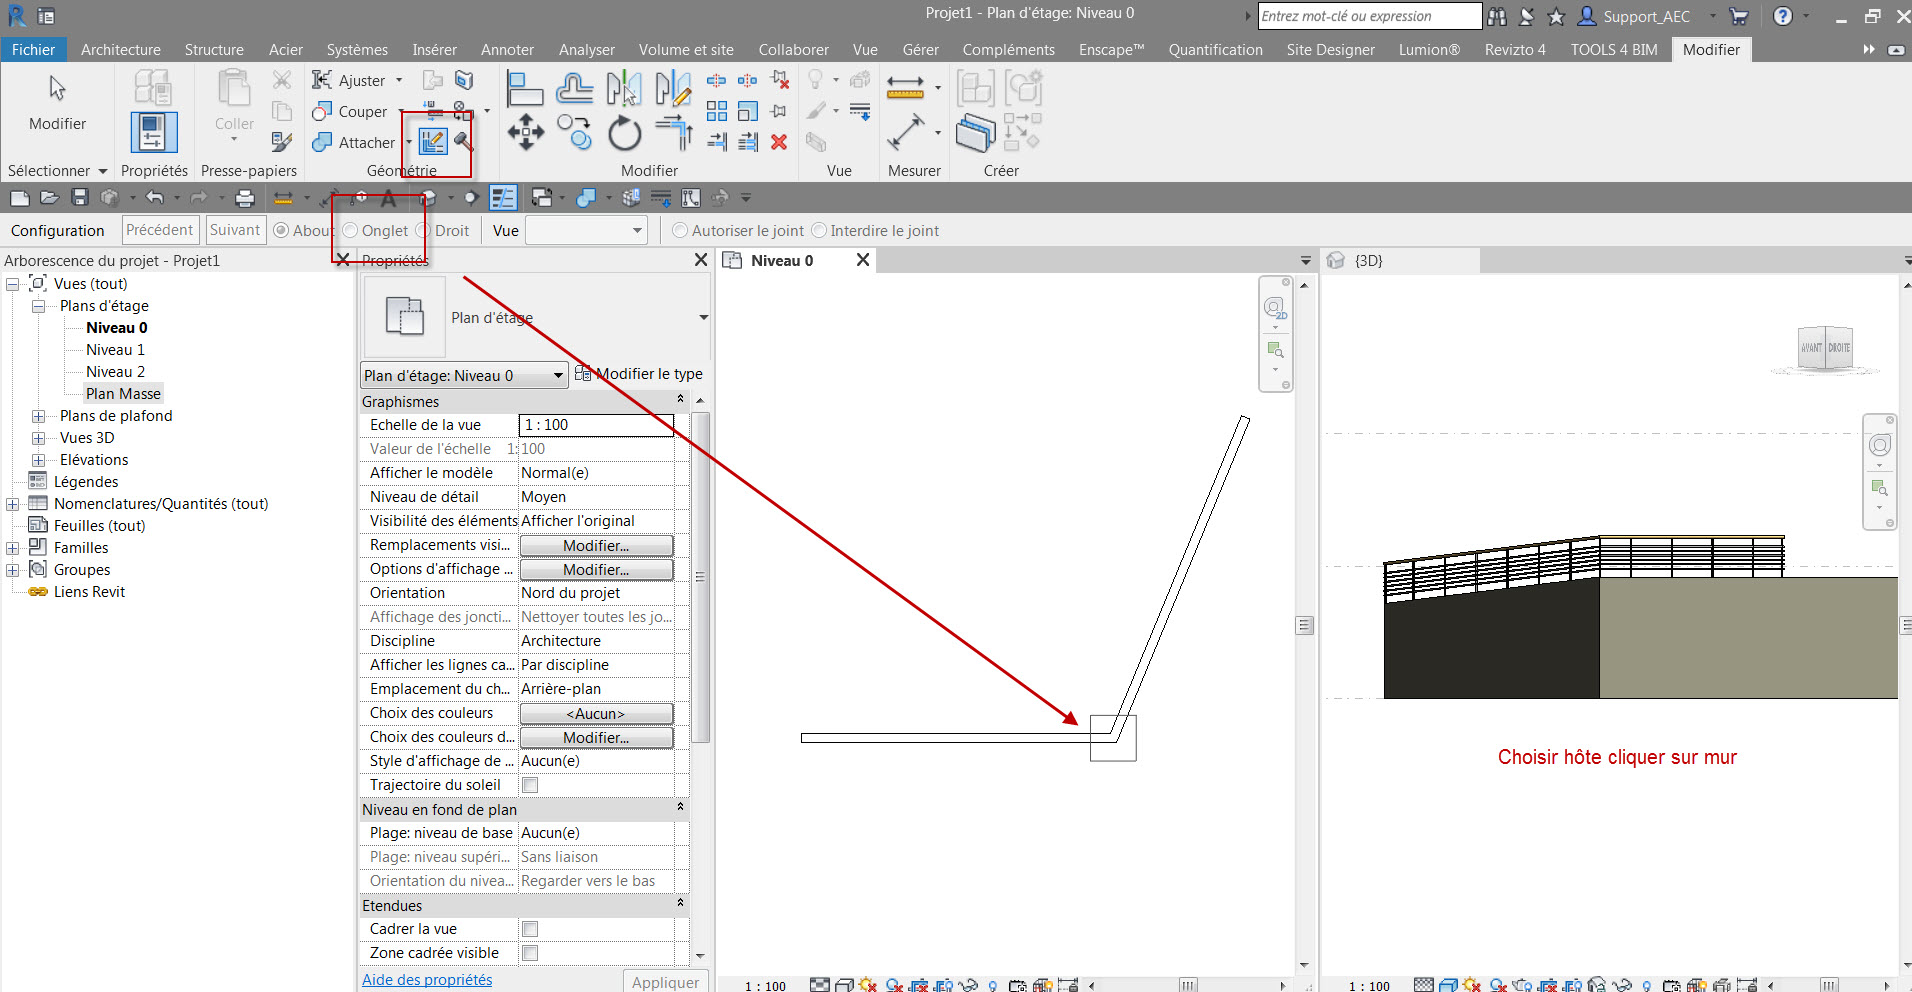Open the Aide des propriétés link
The height and width of the screenshot is (992, 1912).
427,980
